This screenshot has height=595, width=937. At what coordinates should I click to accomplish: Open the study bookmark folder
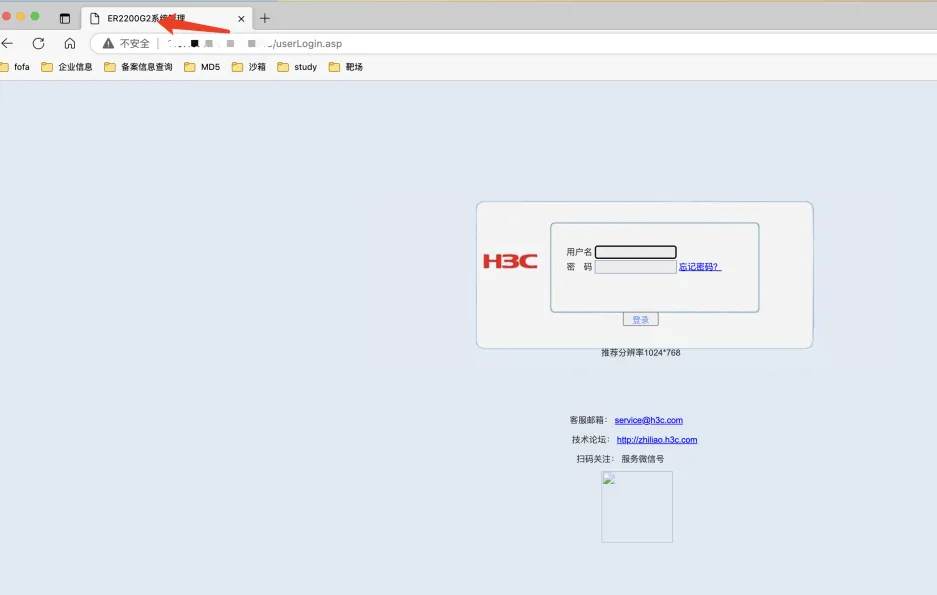click(297, 67)
